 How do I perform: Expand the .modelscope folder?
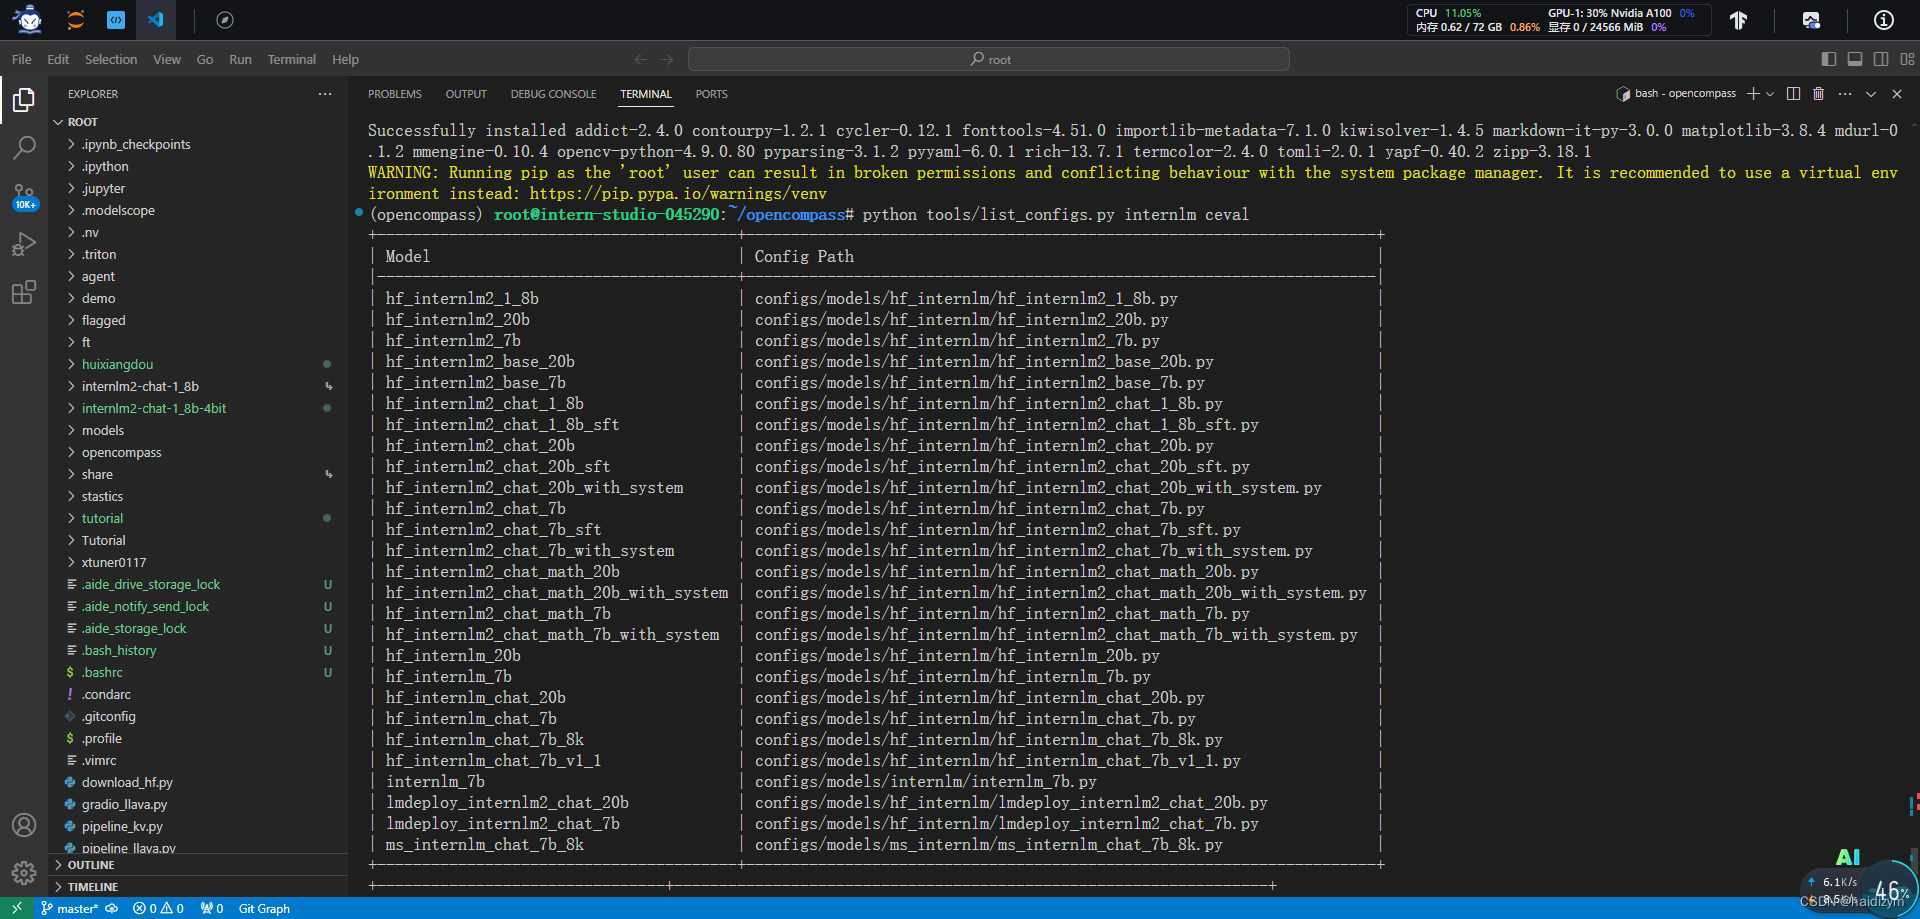tap(198, 210)
